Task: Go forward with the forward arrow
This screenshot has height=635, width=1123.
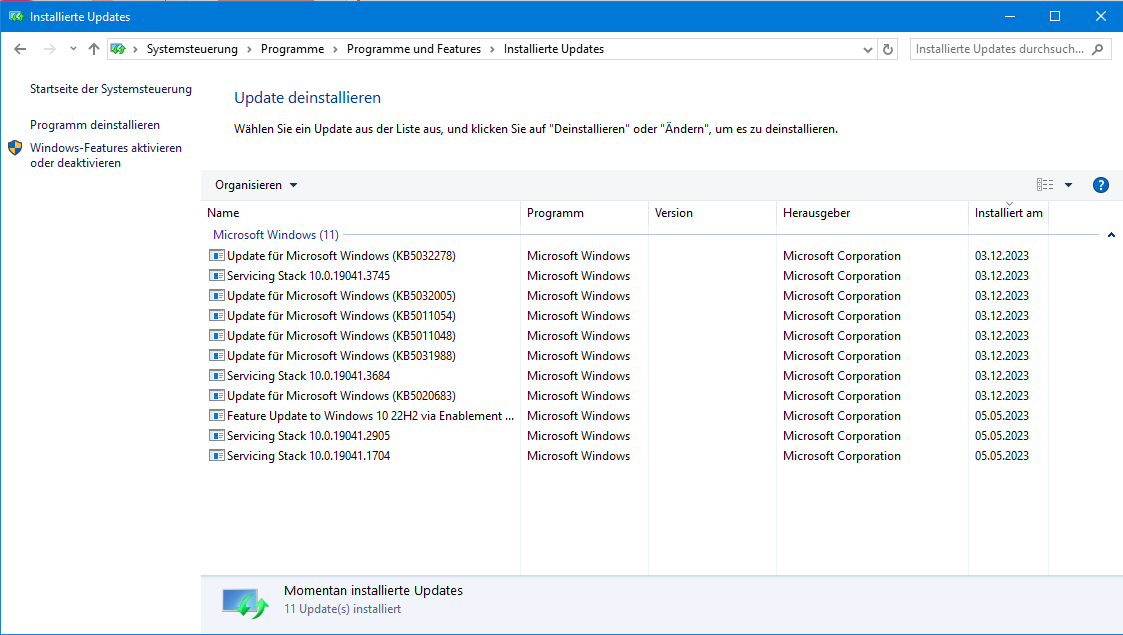Action: tap(49, 49)
